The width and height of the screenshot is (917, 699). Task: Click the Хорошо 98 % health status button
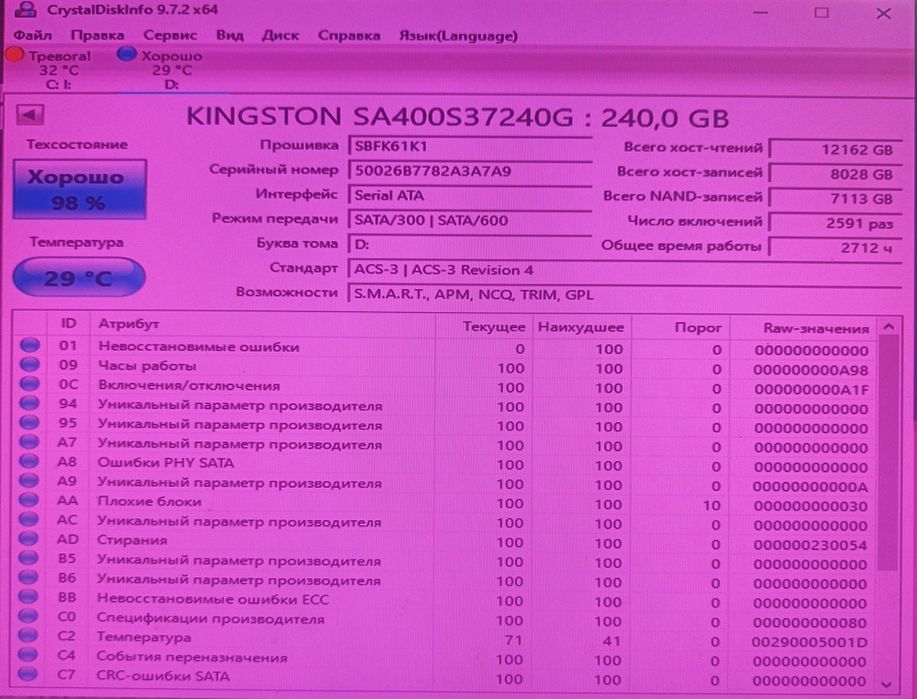tap(80, 189)
